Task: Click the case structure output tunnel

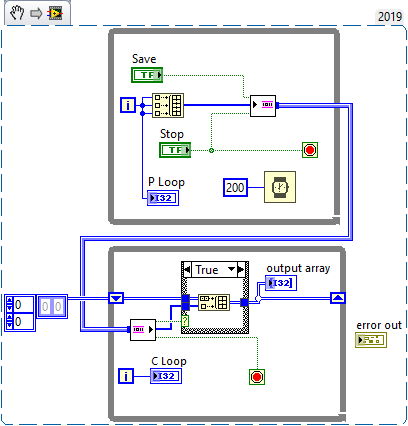Action: [244, 302]
